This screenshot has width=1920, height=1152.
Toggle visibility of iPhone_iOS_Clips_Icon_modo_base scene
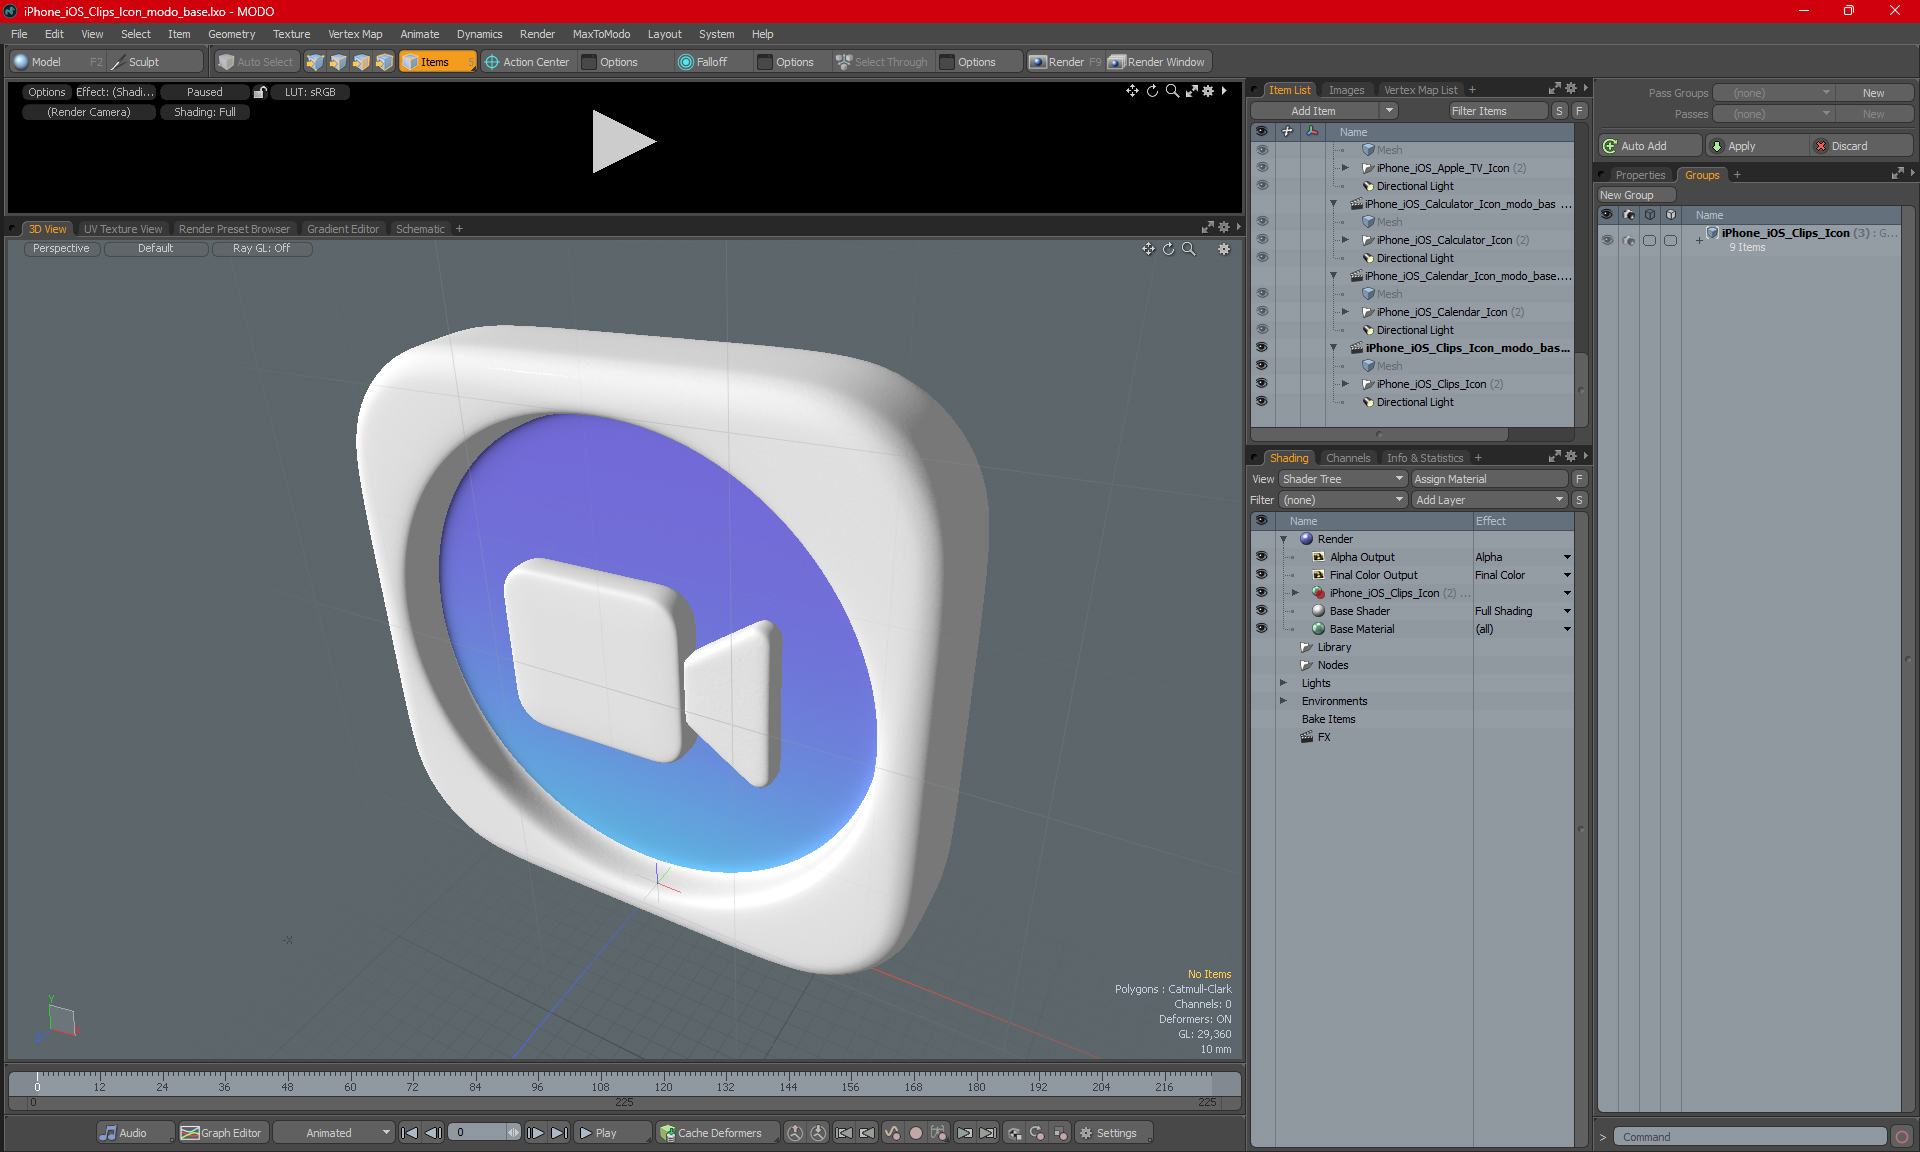(x=1261, y=347)
